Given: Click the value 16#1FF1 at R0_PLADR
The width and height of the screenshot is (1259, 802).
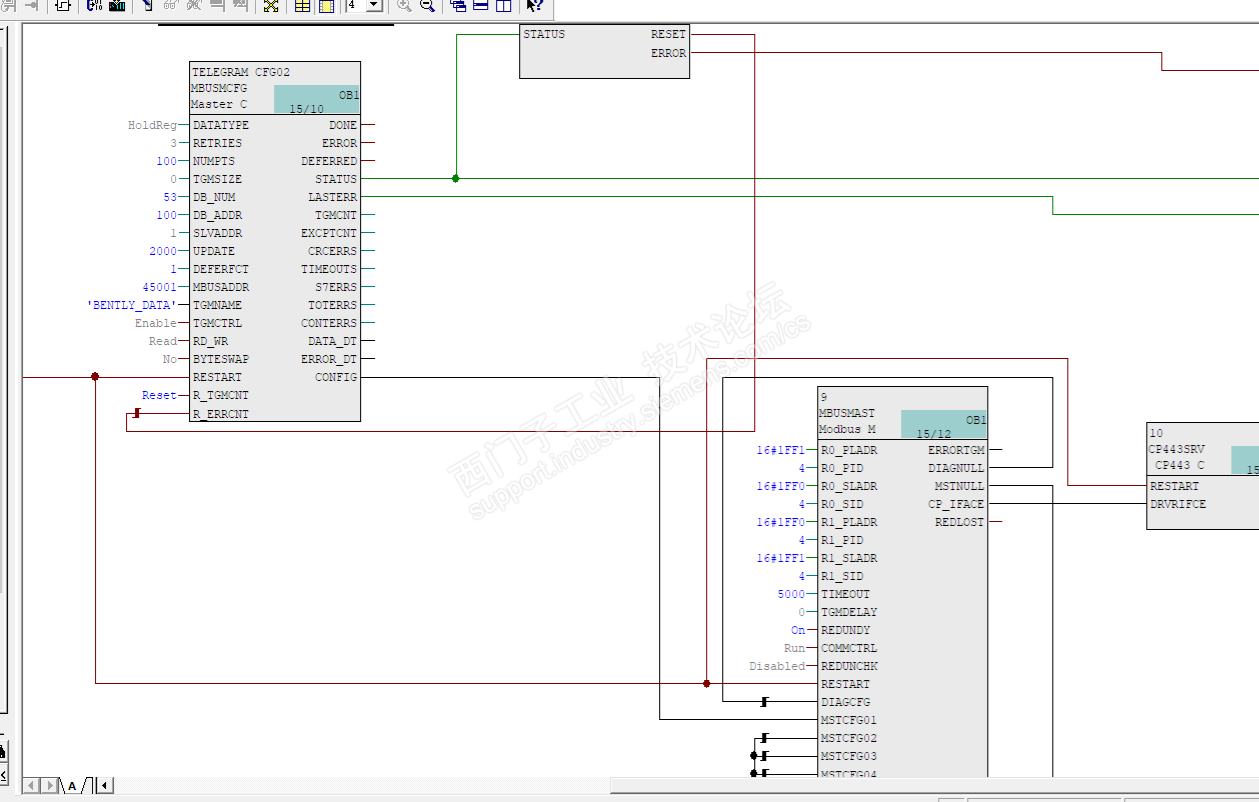Looking at the screenshot, I should click(x=780, y=450).
